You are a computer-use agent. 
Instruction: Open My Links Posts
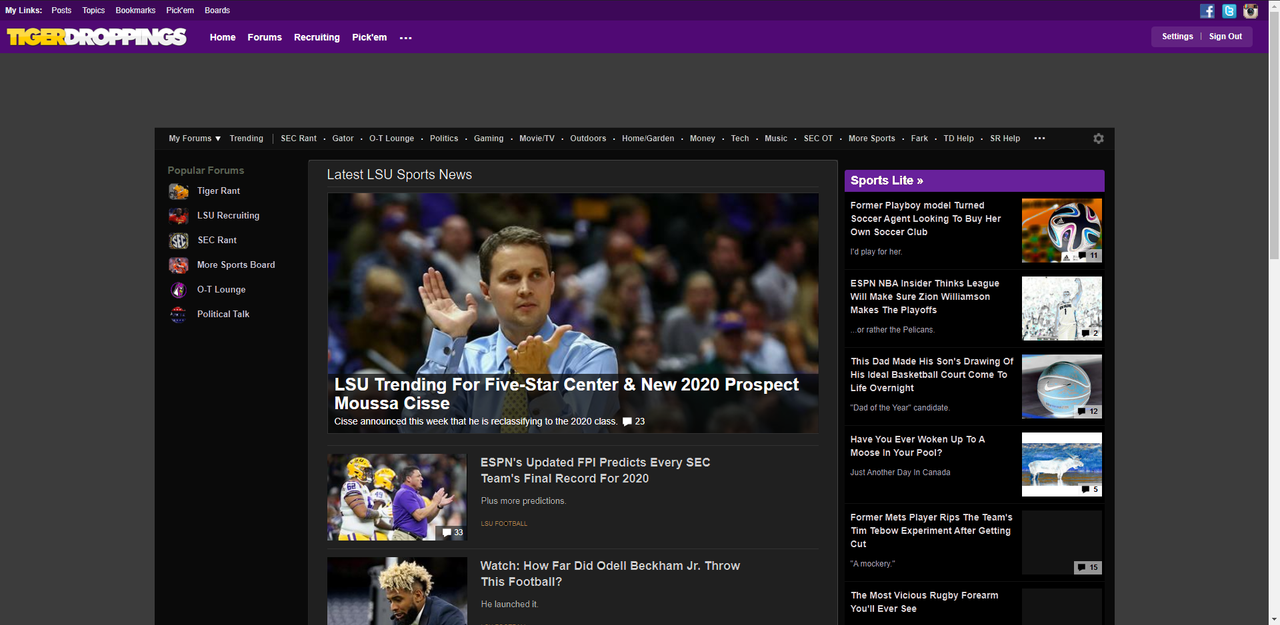click(x=61, y=11)
